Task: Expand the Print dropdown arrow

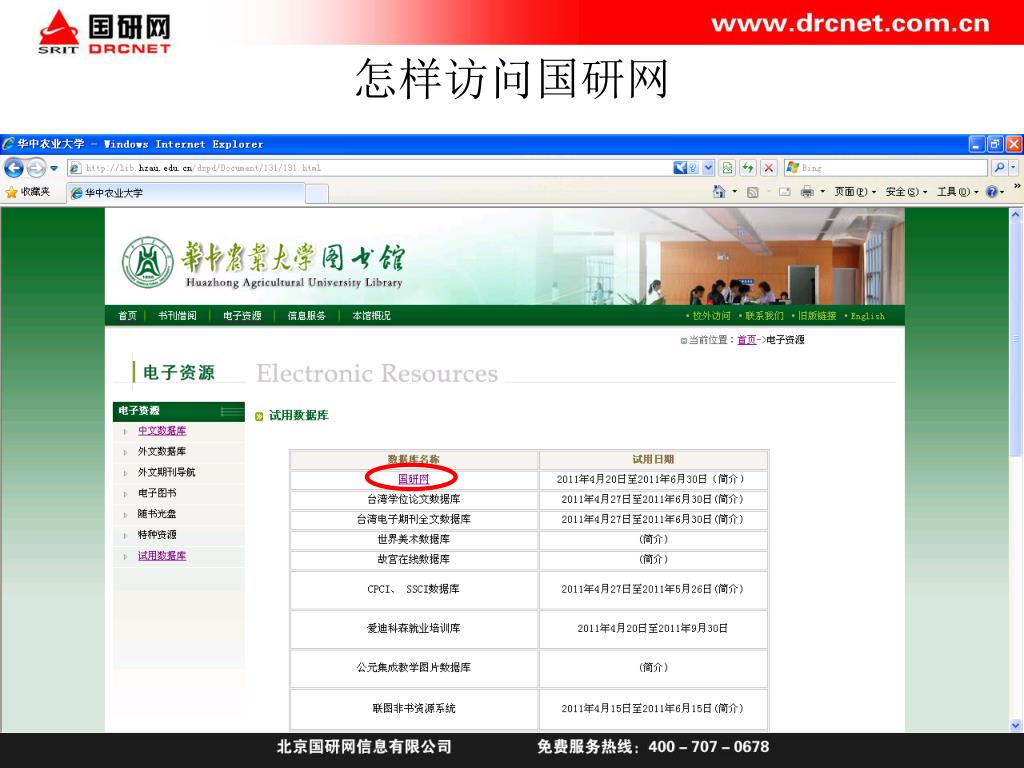Action: tap(822, 192)
